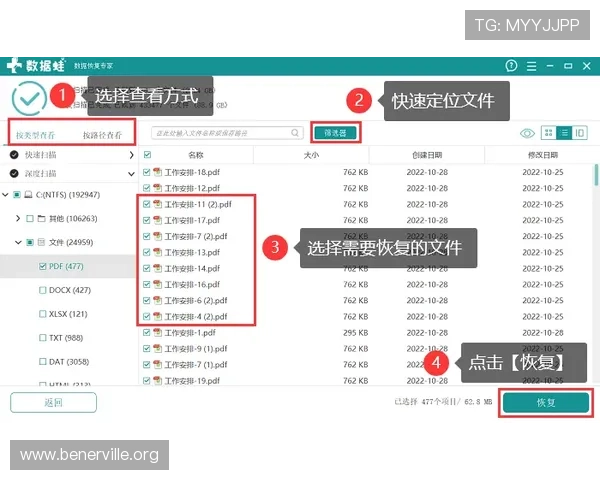Click the 返回 back button
This screenshot has height=480, width=600.
[x=53, y=403]
